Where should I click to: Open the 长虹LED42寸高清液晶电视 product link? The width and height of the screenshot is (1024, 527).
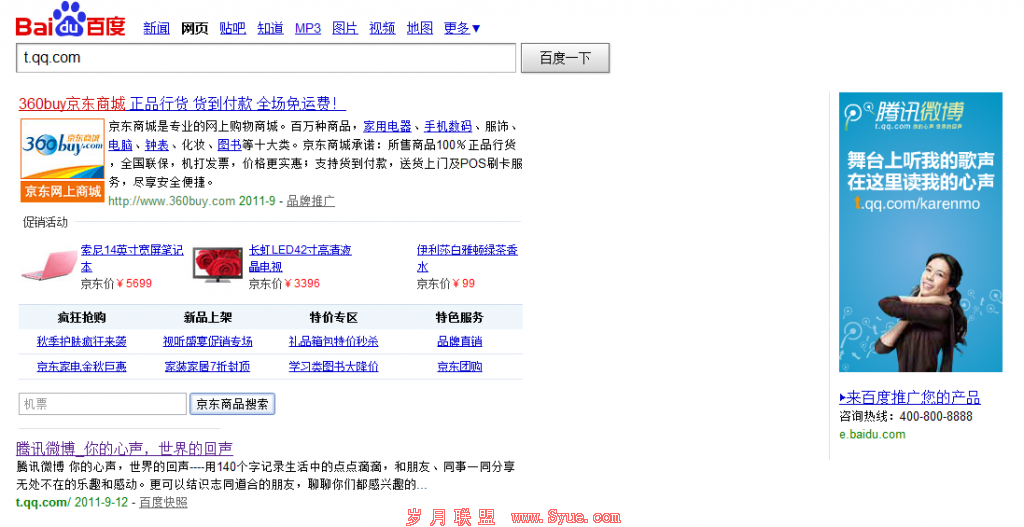click(300, 258)
